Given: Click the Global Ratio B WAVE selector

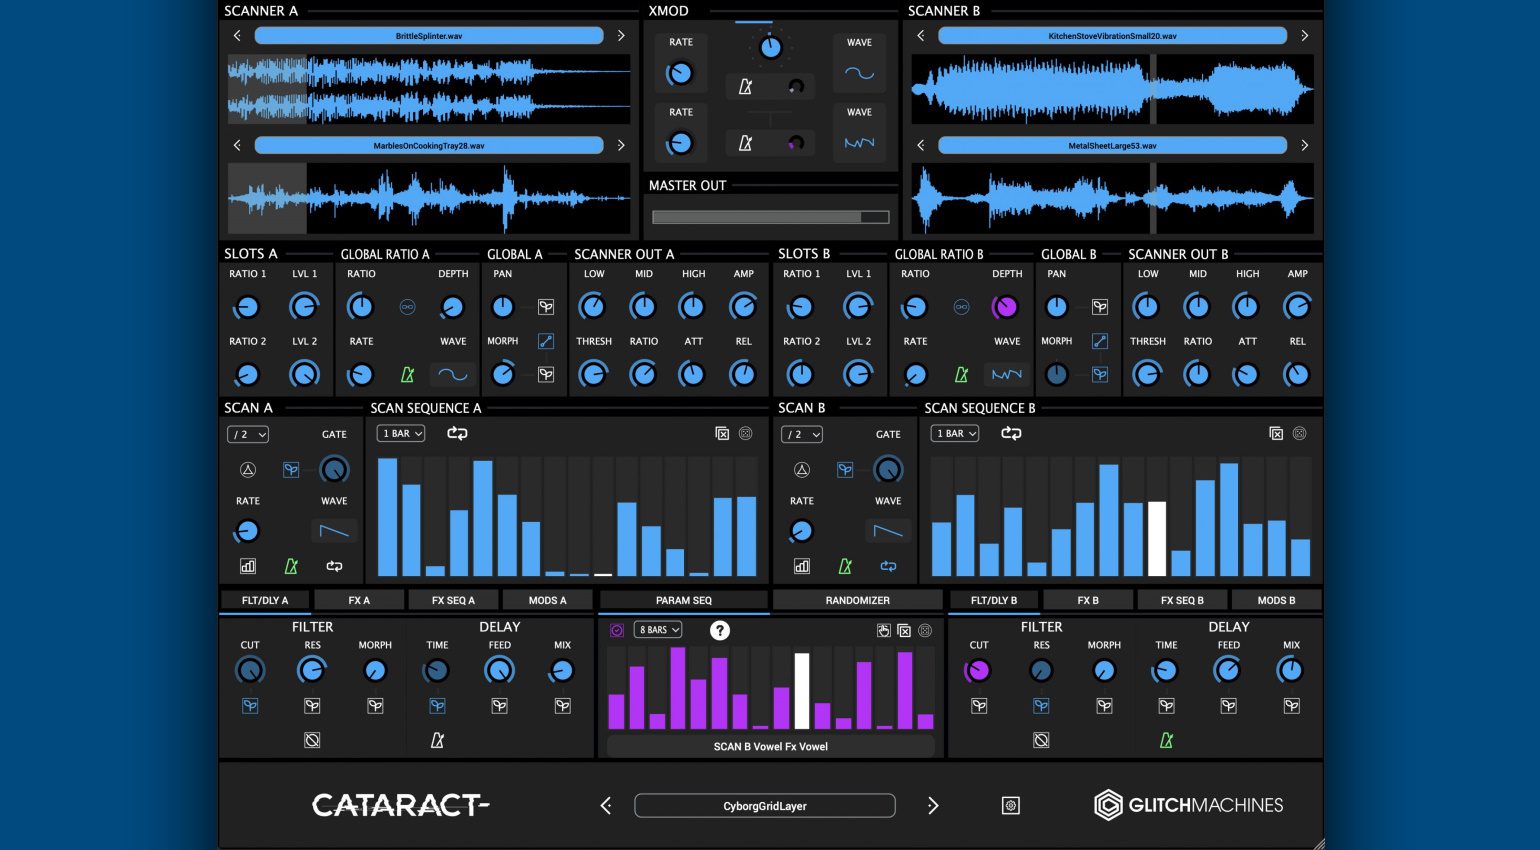Looking at the screenshot, I should coord(1007,374).
